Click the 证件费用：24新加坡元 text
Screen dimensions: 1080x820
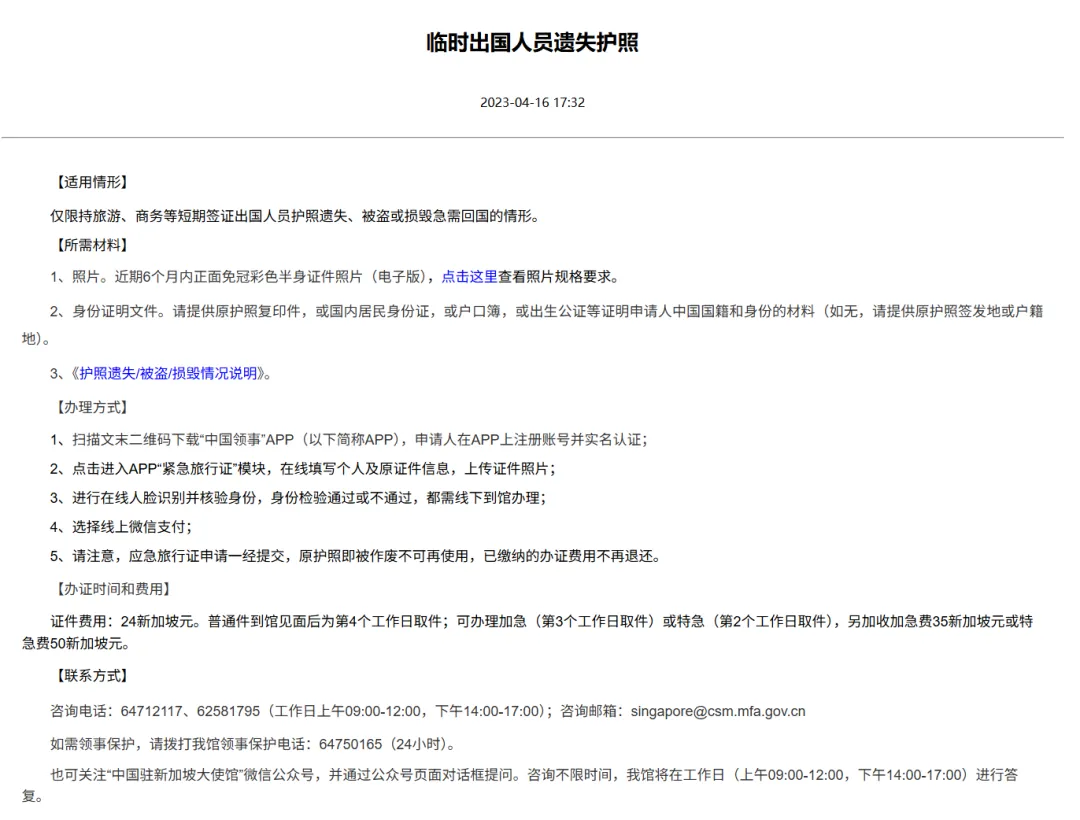click(x=528, y=632)
